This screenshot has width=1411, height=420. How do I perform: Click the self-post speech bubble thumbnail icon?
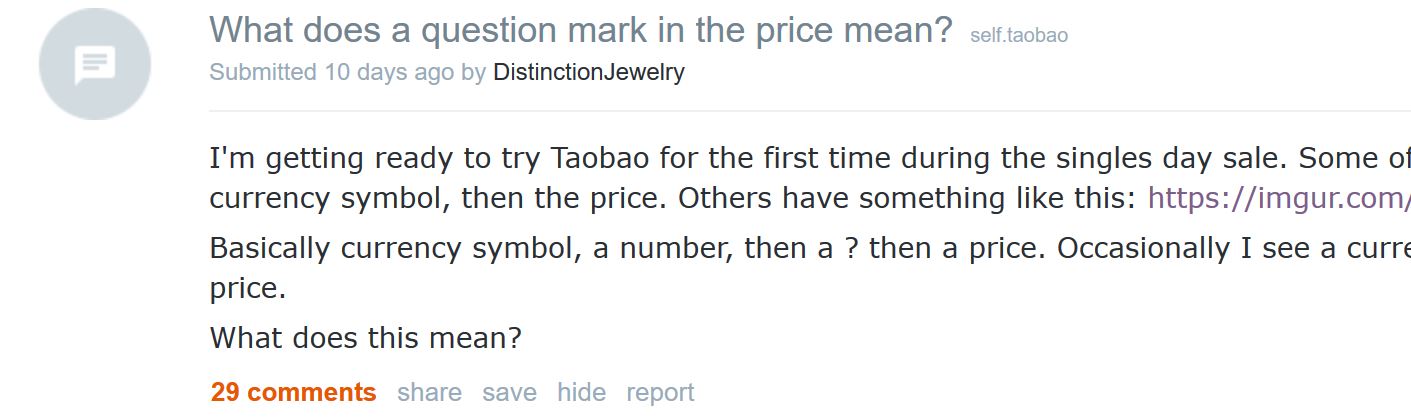(95, 64)
